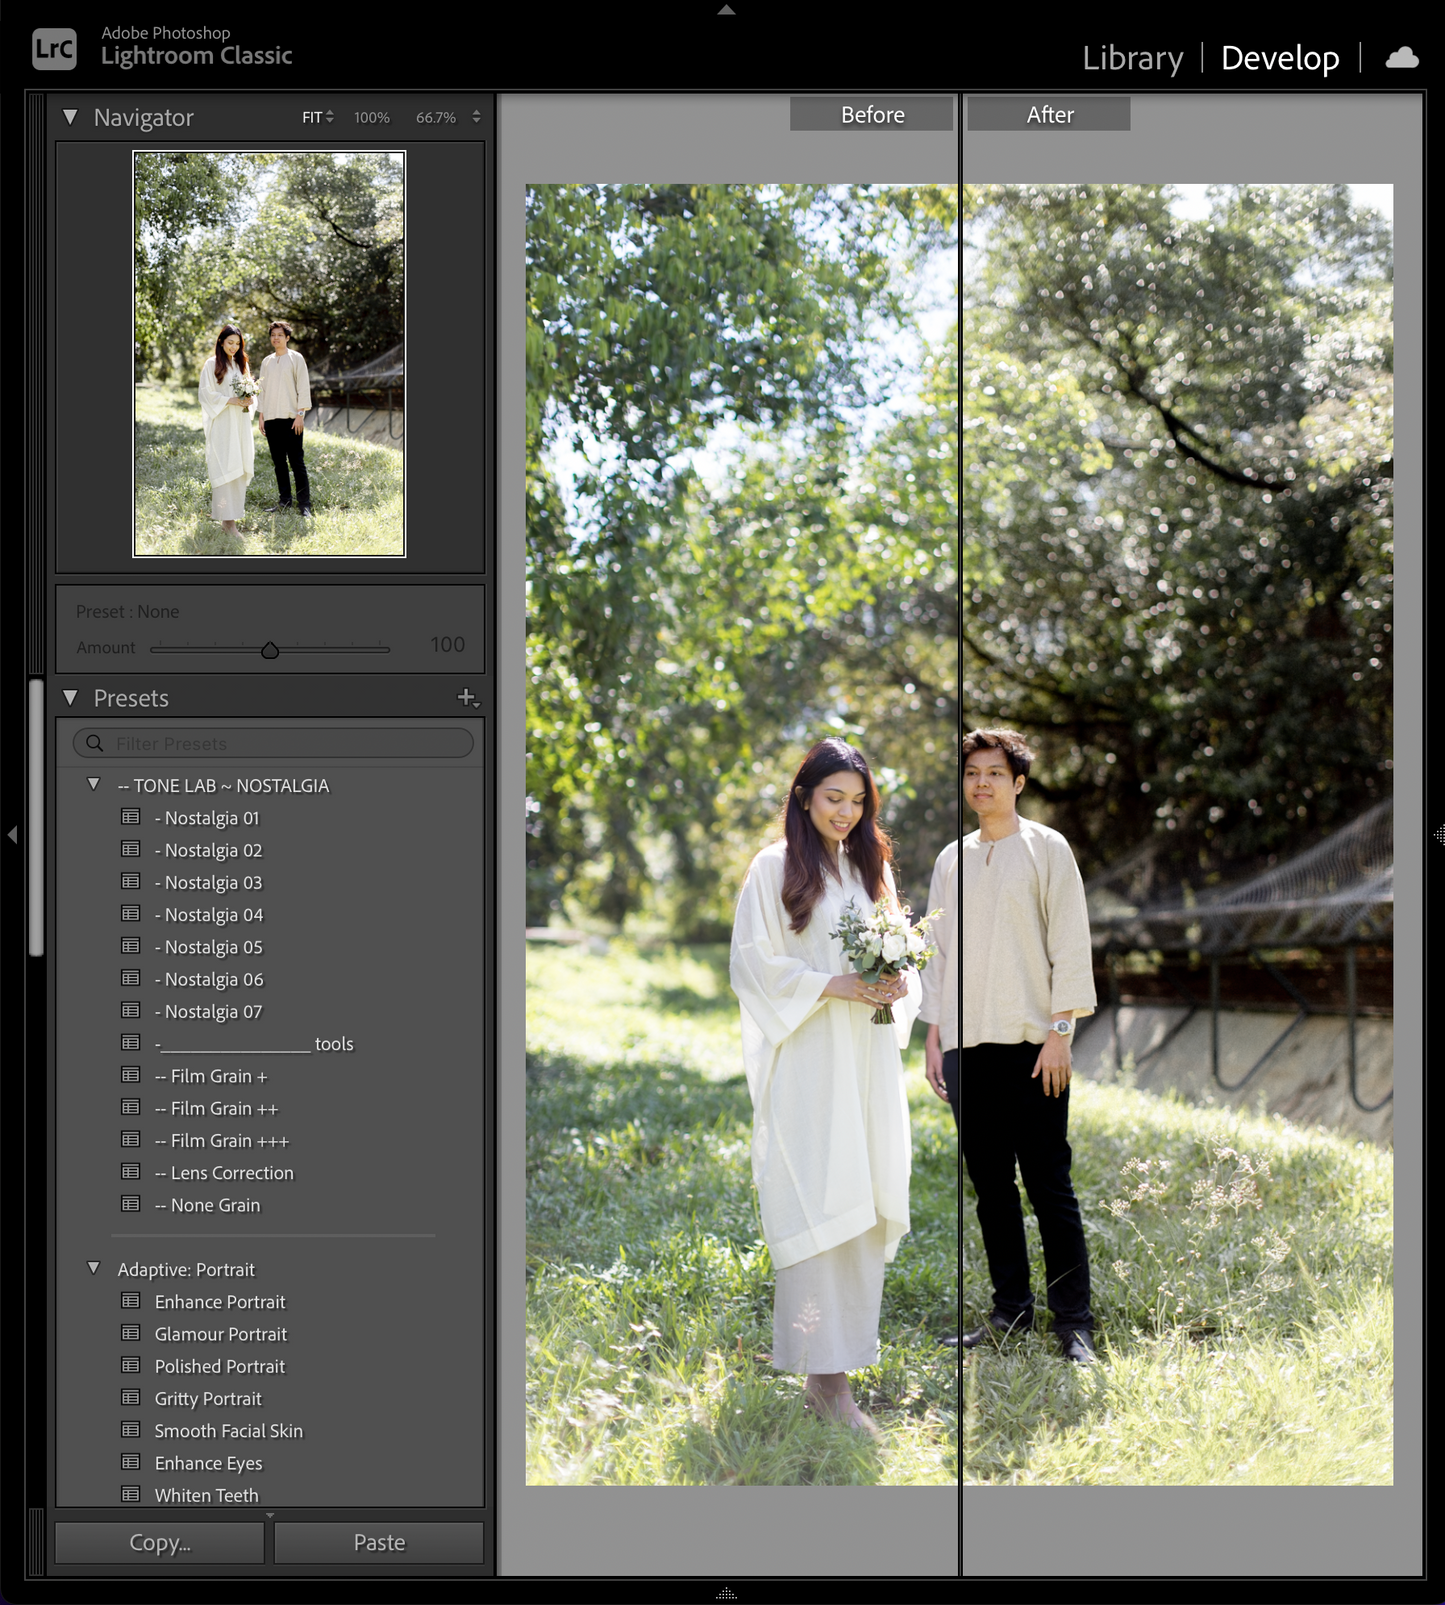Click preset icon beside Film Grain ++
This screenshot has height=1605, width=1445.
point(131,1107)
